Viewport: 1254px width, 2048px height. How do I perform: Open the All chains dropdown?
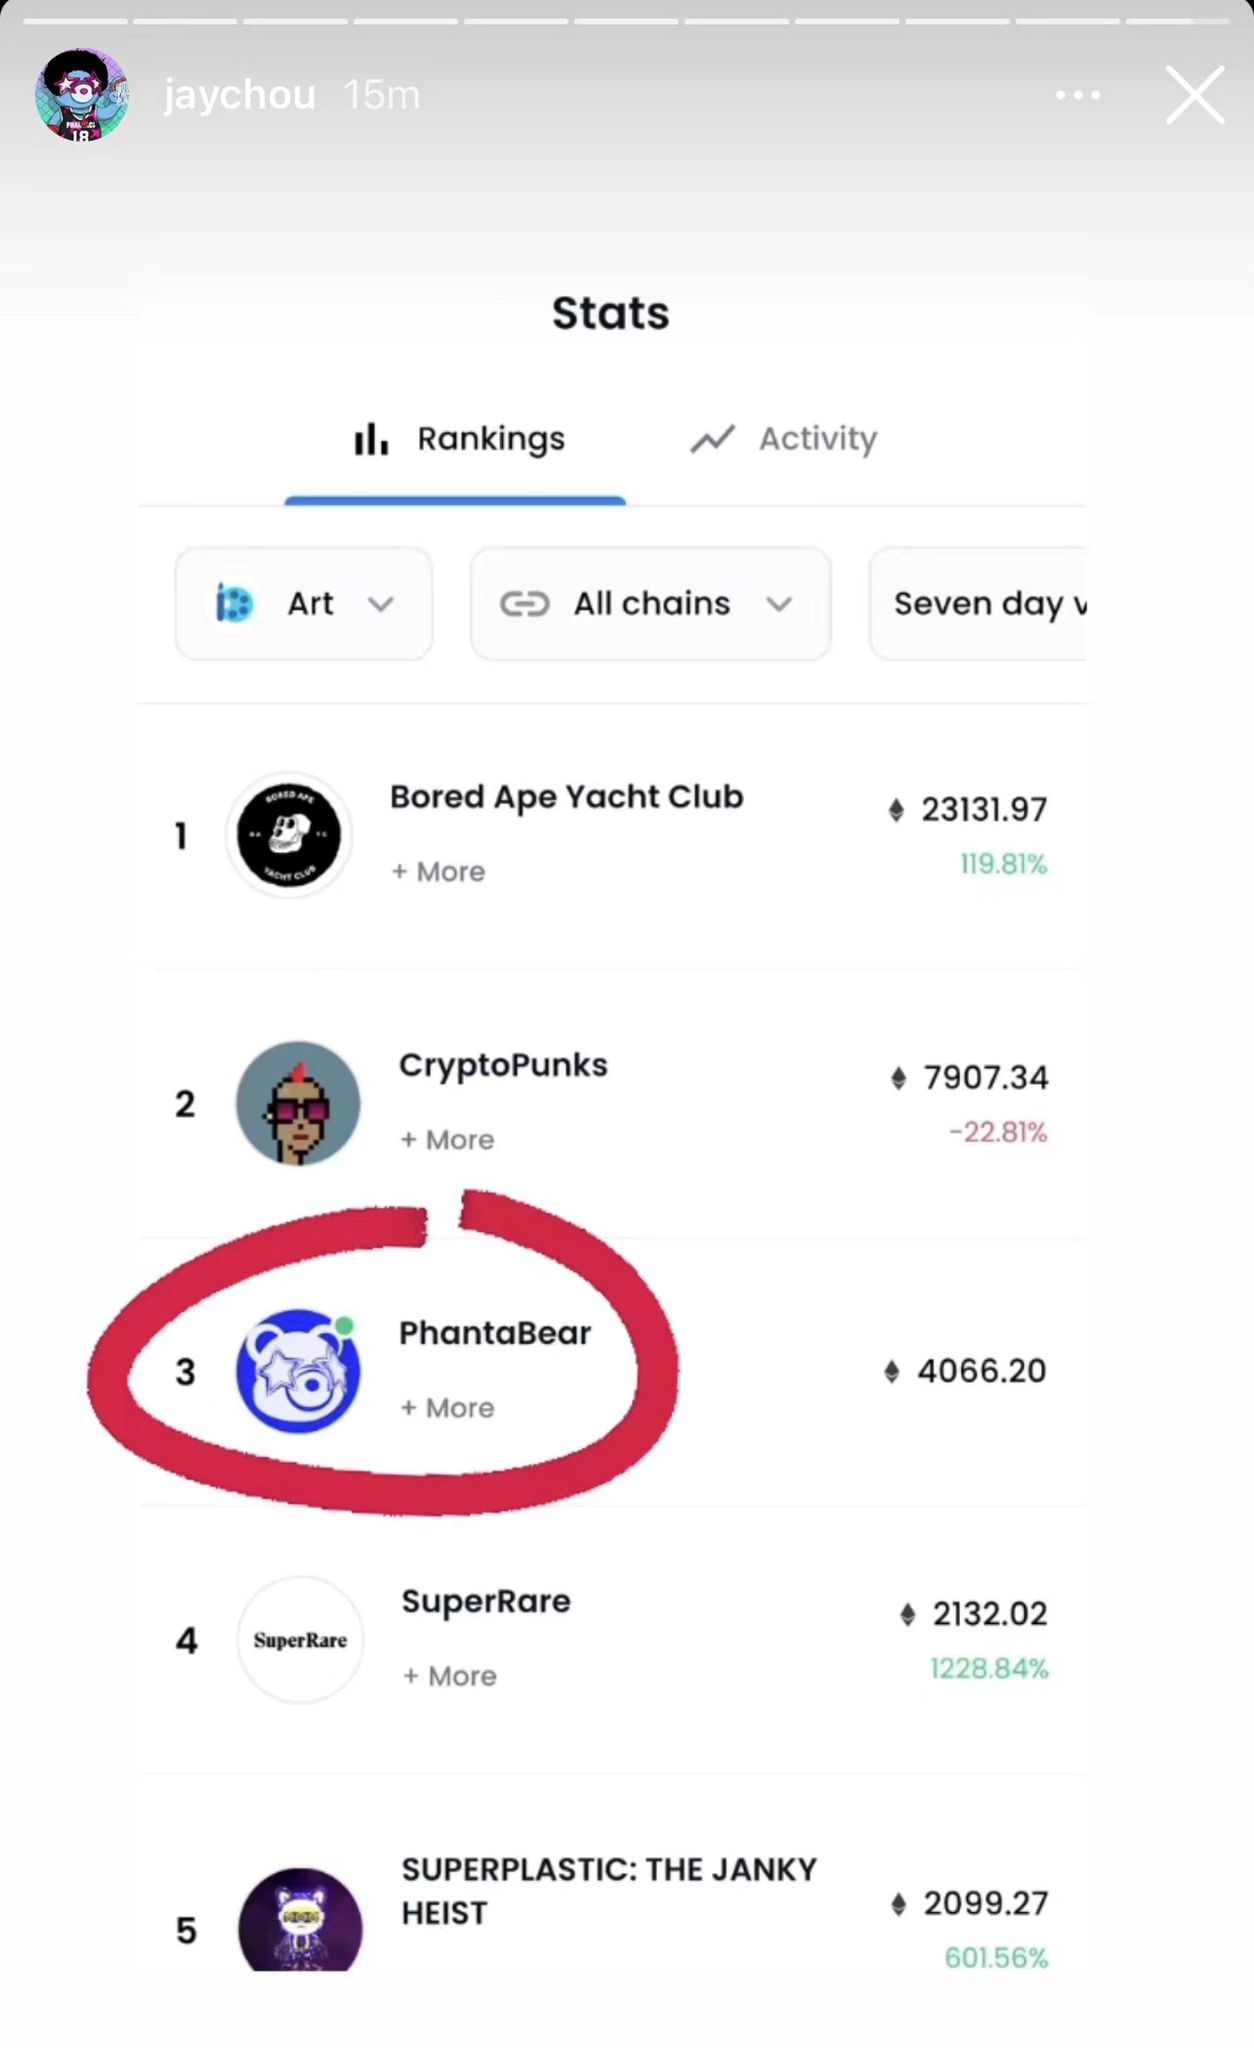point(650,604)
